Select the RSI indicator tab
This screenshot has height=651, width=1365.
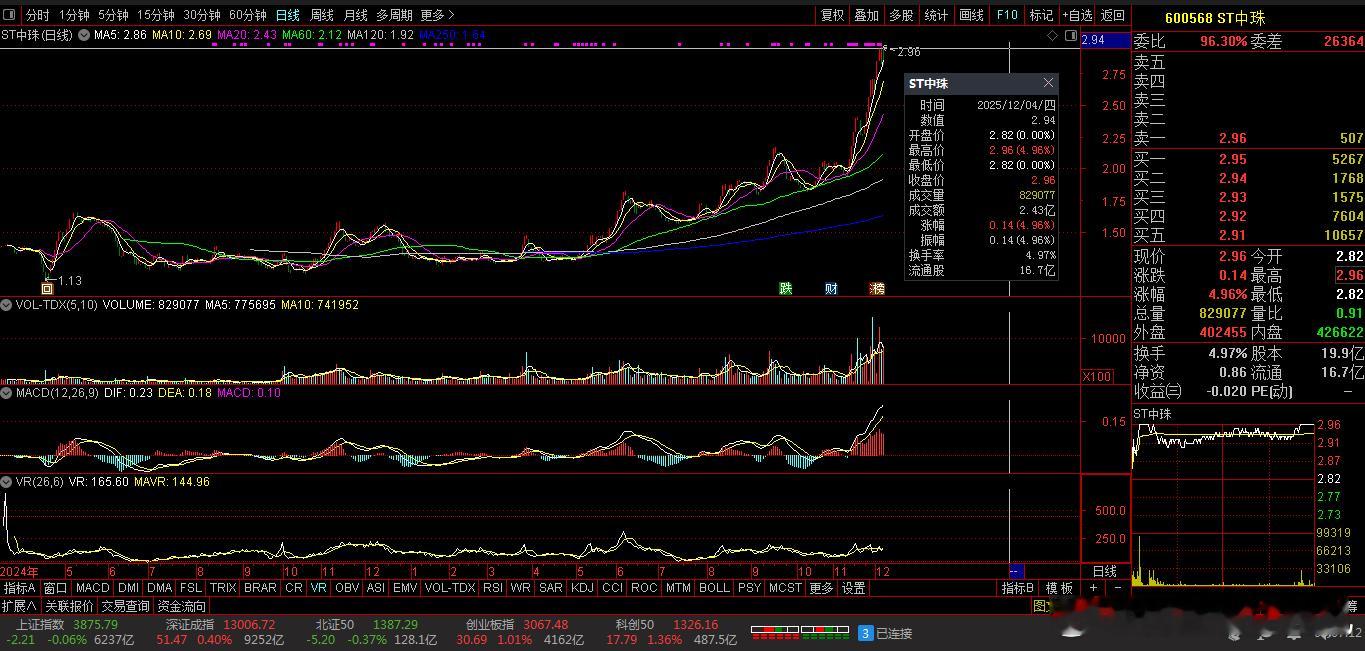coord(493,588)
